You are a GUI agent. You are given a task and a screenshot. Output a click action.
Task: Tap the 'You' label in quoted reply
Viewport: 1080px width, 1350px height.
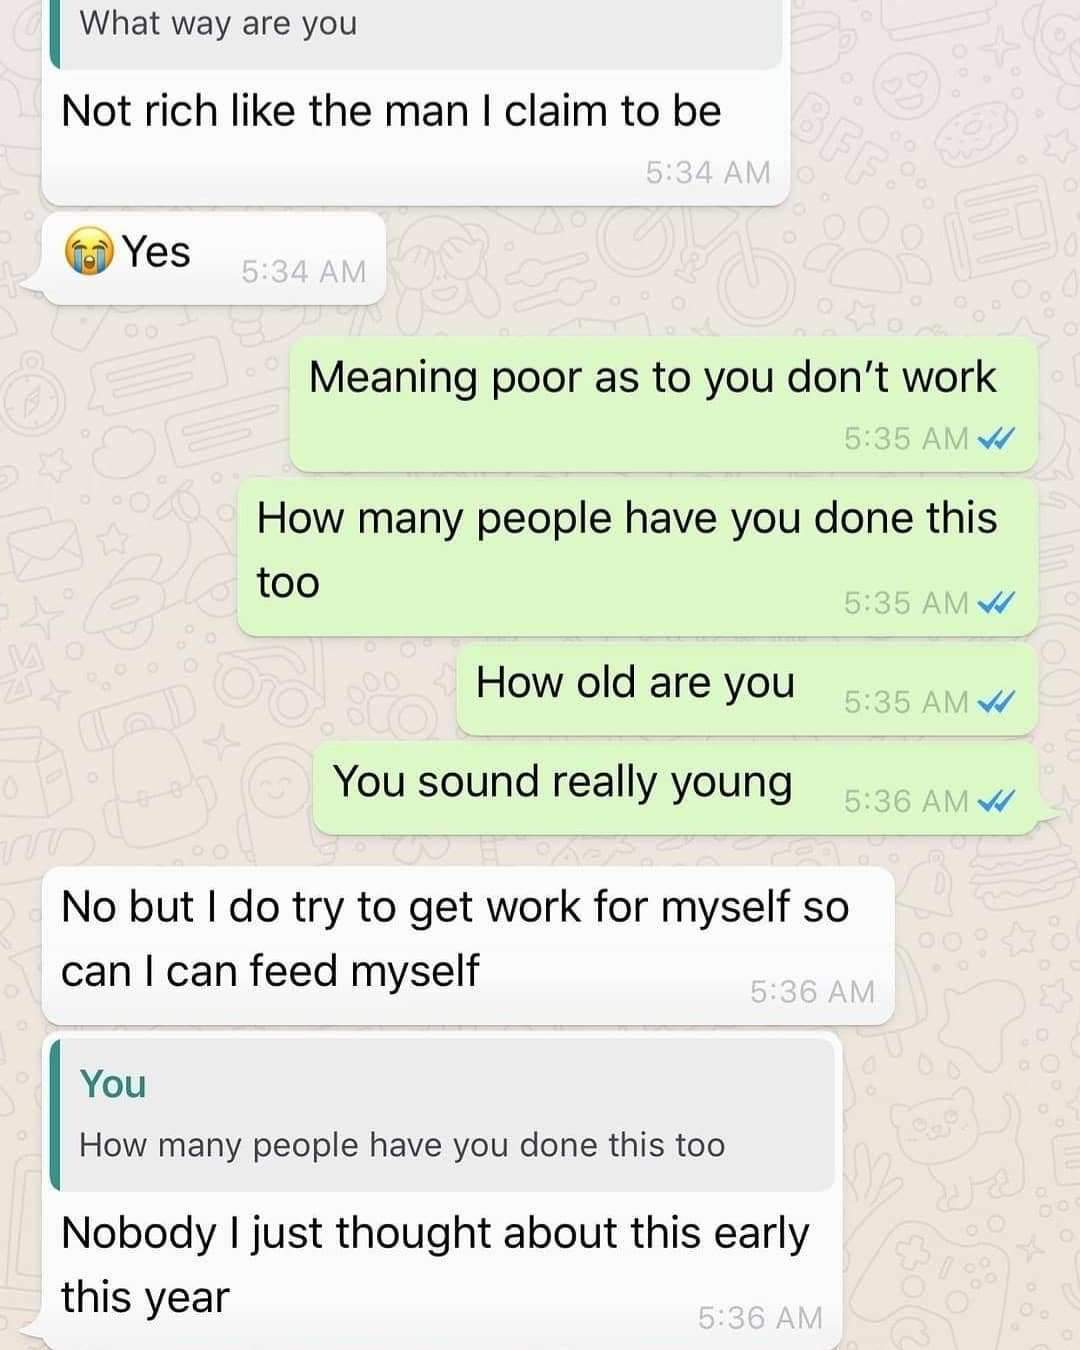[x=113, y=1084]
